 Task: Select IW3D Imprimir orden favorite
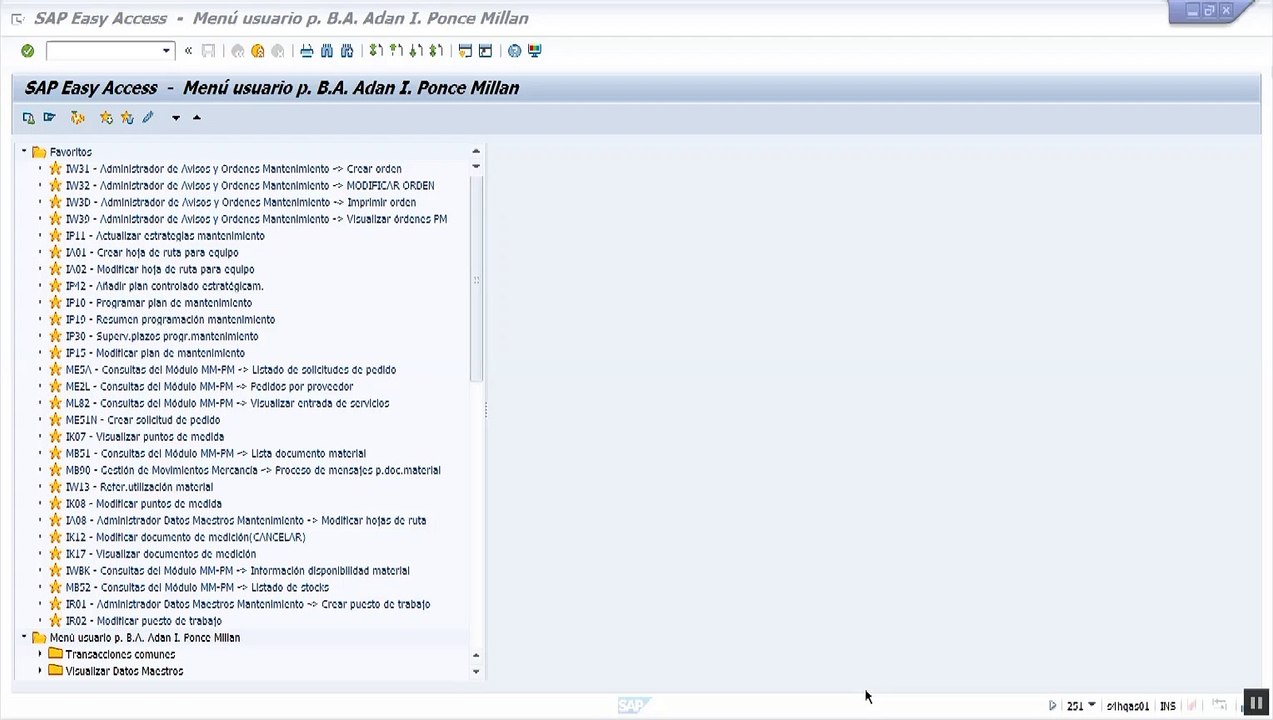(x=240, y=203)
